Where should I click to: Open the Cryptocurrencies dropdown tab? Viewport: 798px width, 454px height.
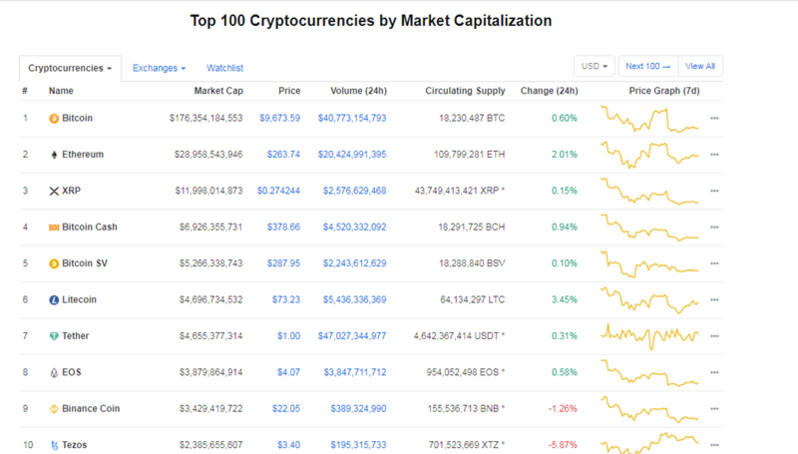click(69, 68)
